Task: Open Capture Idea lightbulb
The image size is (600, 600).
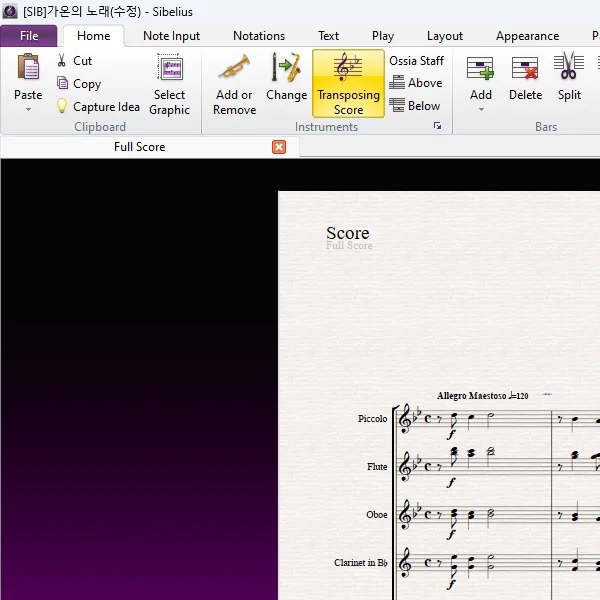Action: (63, 106)
